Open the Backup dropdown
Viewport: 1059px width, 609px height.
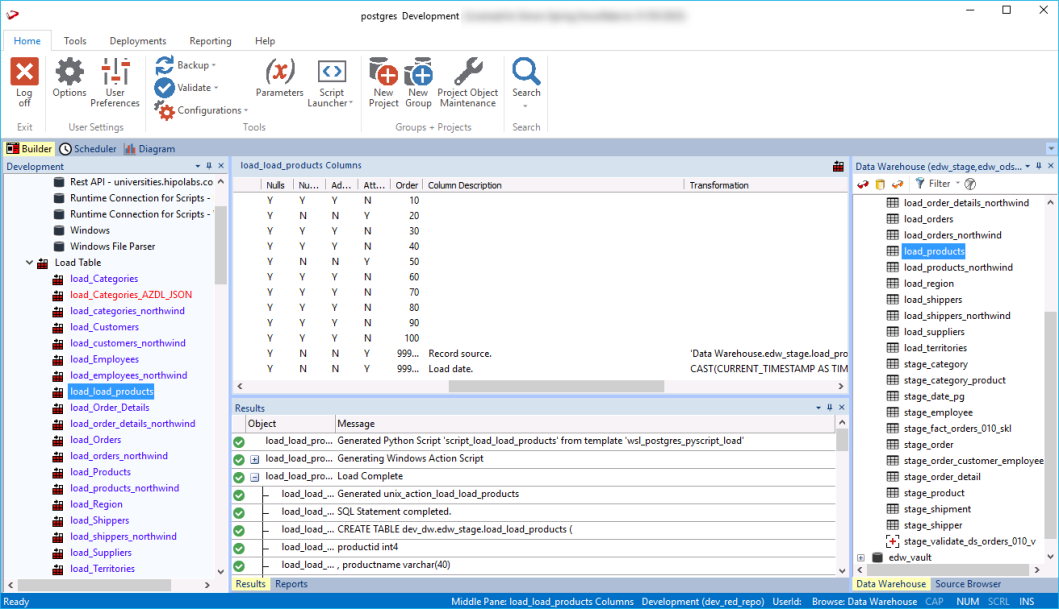(192, 65)
